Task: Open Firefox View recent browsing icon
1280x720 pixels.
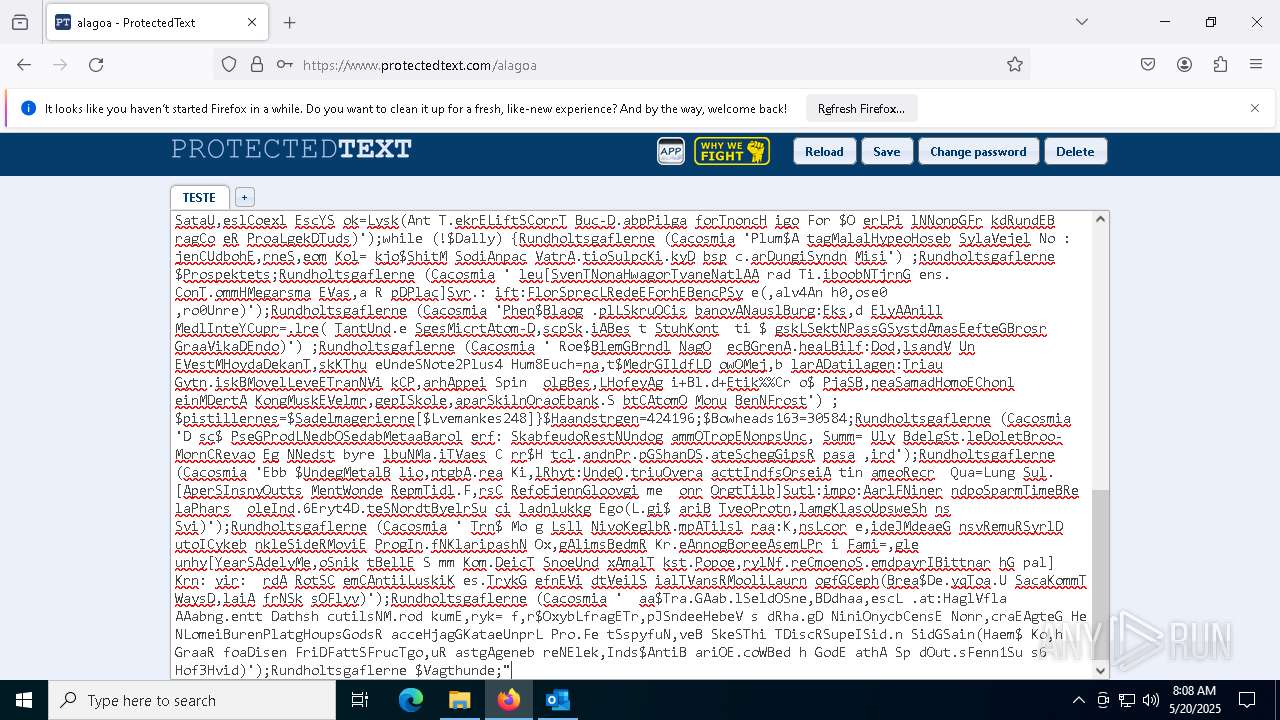Action: 20,22
